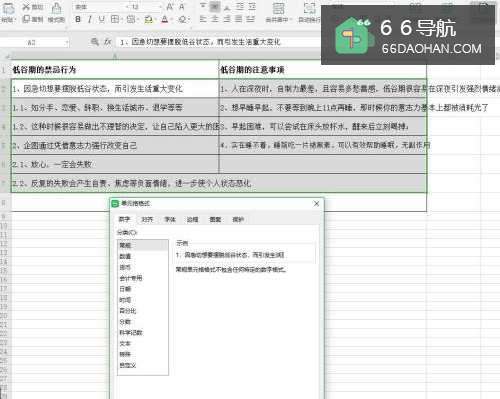Click the Cut scissors icon
The height and width of the screenshot is (399, 500).
[26, 7]
